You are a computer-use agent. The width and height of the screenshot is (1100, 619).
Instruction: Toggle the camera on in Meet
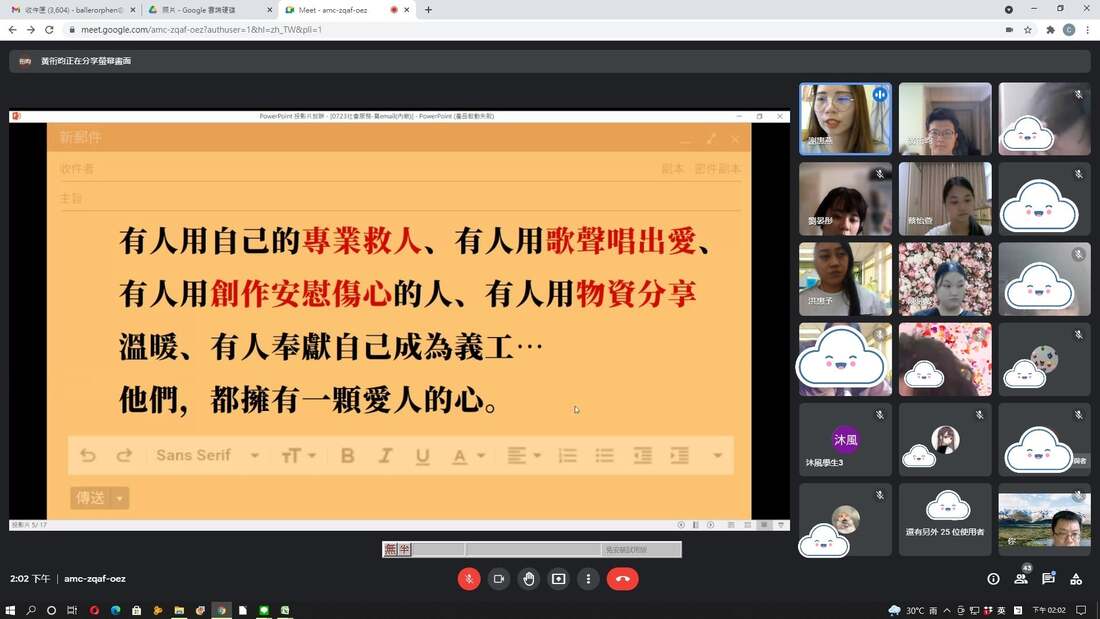499,579
